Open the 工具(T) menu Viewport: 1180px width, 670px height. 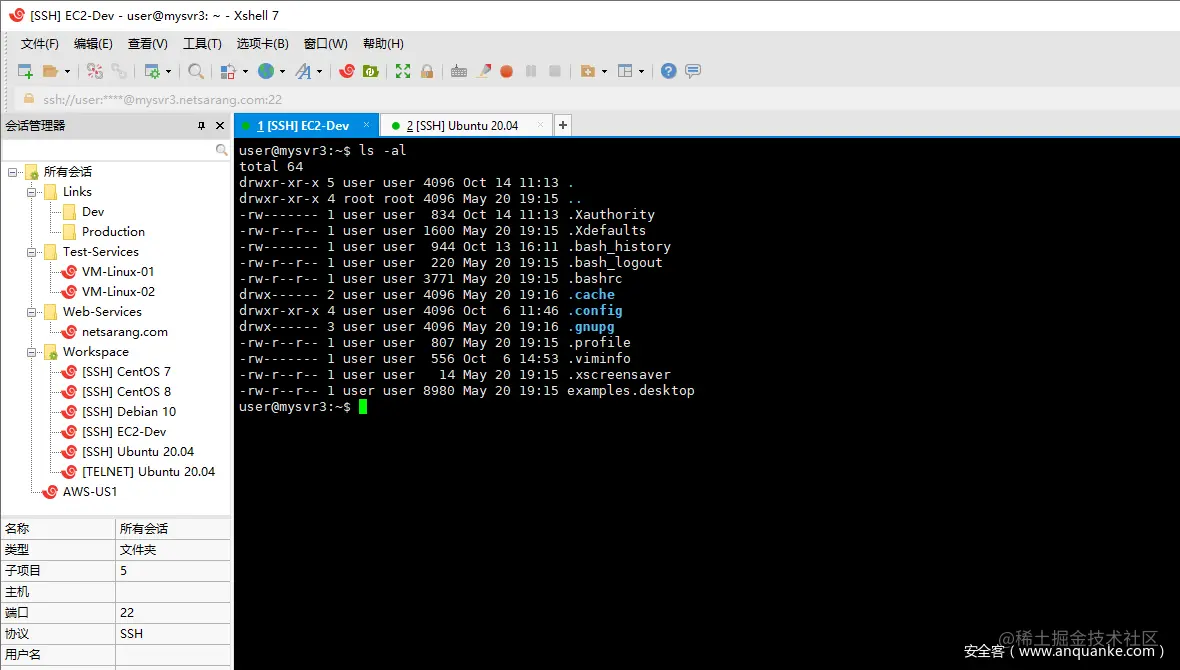tap(202, 44)
